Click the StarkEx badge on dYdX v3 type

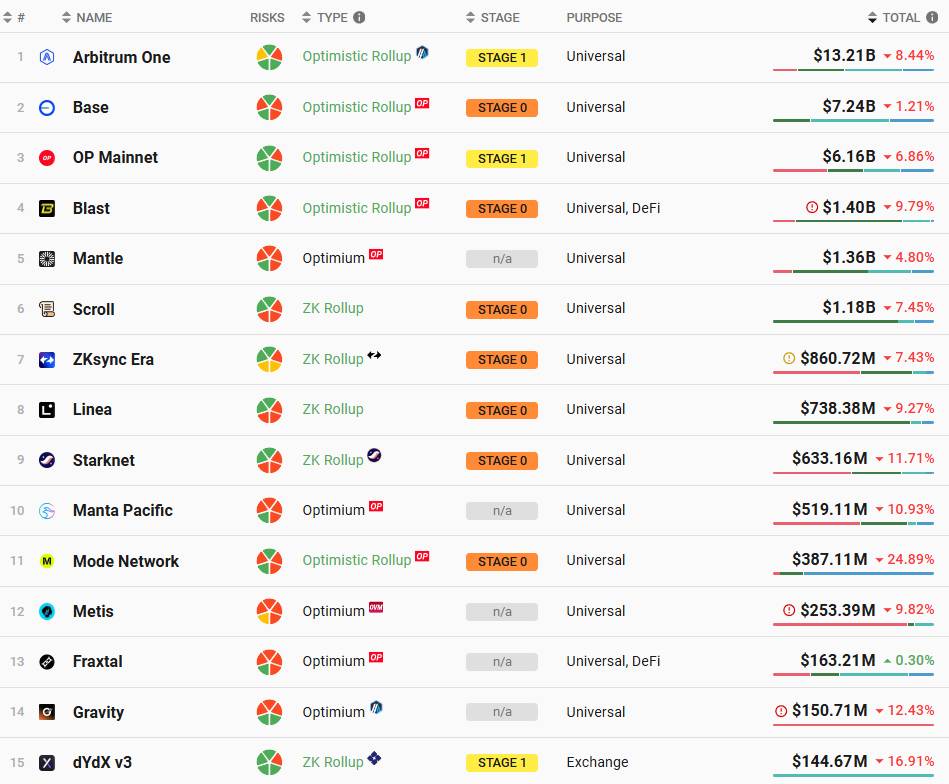(374, 757)
